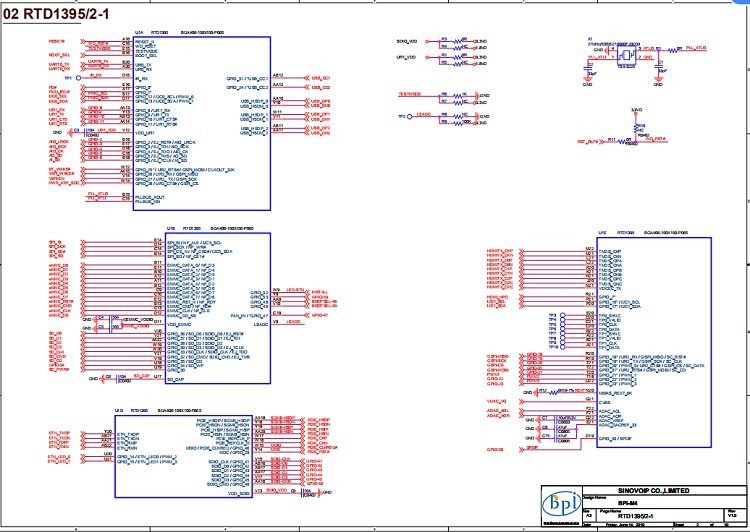The image size is (750, 532).
Task: Select the USB_CC1 off-page port label
Action: click(320, 78)
